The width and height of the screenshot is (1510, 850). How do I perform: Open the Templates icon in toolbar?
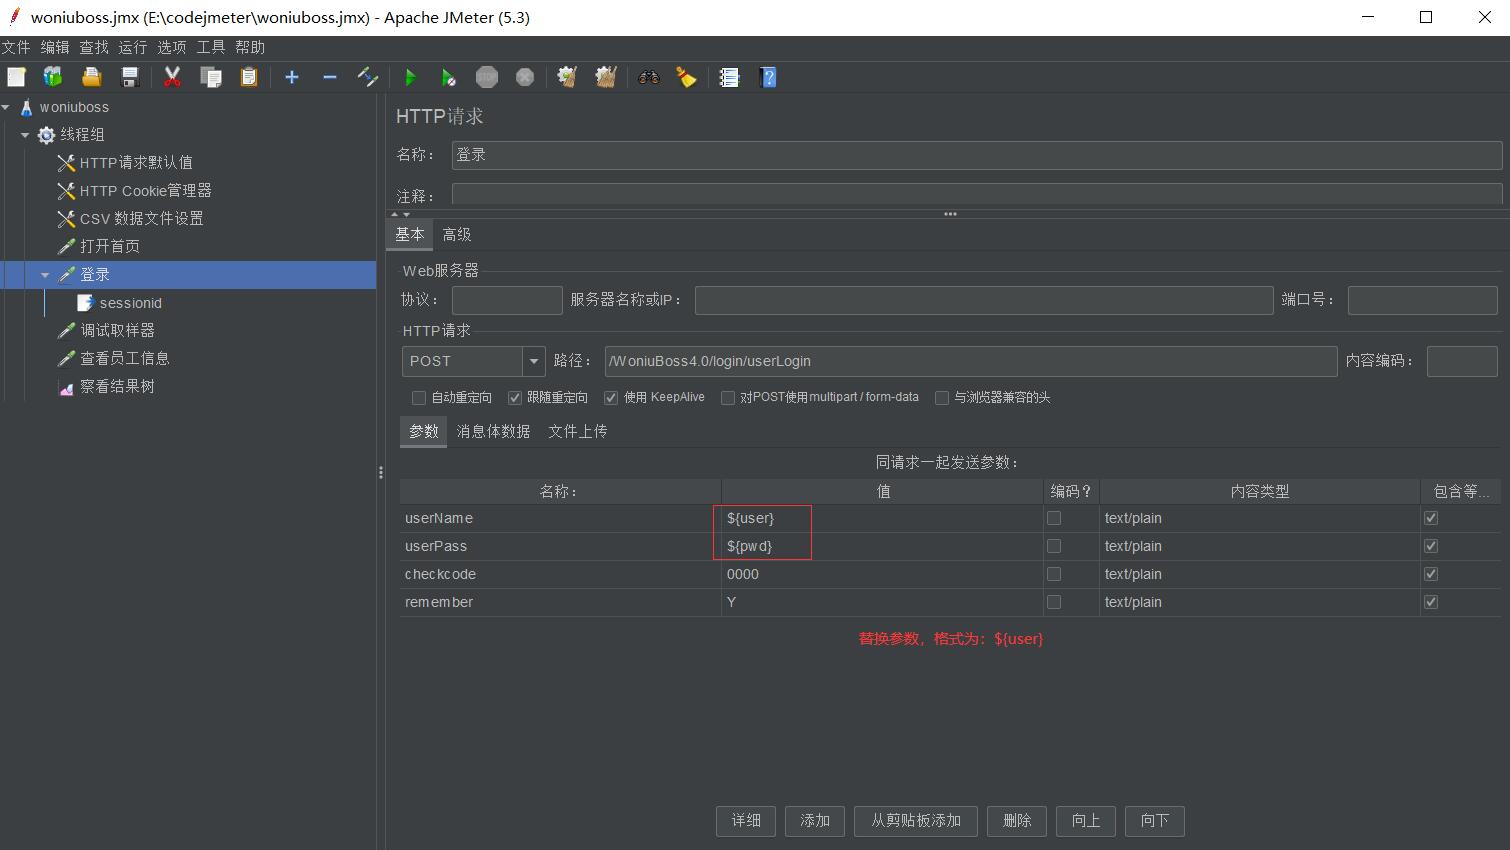coord(53,77)
